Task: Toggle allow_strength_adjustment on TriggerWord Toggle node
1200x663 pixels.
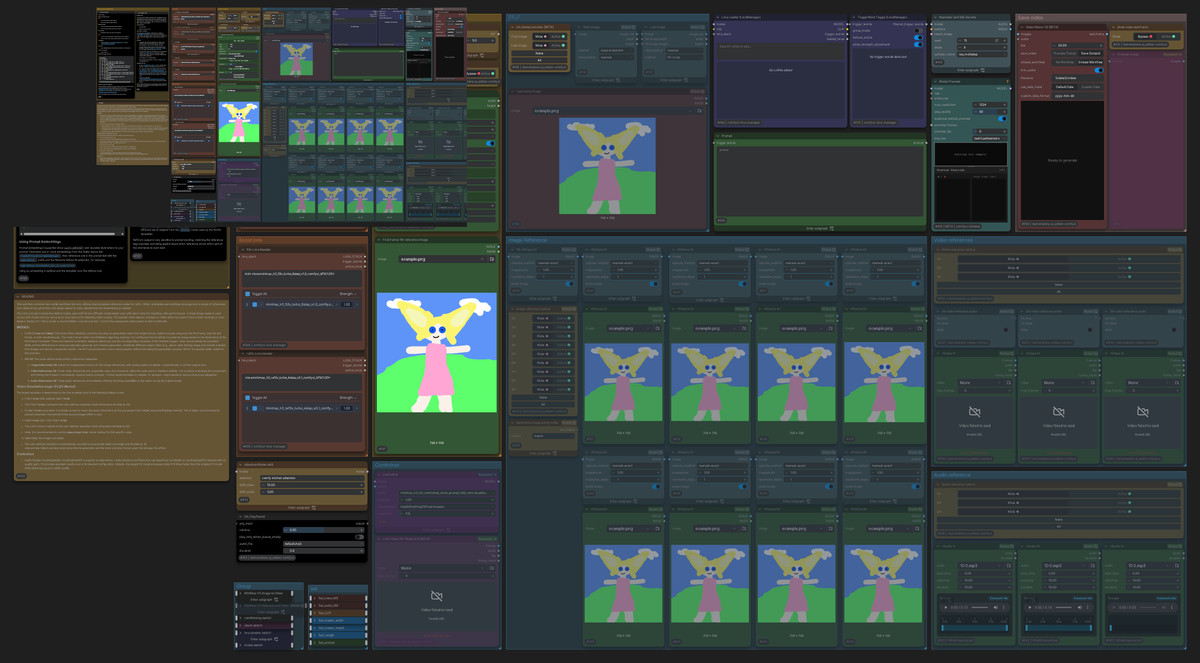Action: pyautogui.click(x=918, y=45)
